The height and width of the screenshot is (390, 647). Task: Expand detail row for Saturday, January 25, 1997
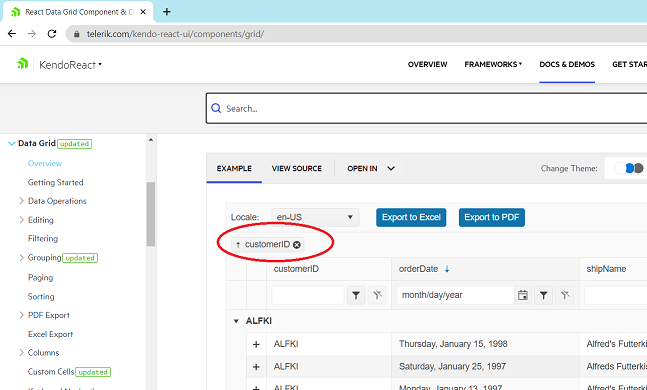point(256,367)
